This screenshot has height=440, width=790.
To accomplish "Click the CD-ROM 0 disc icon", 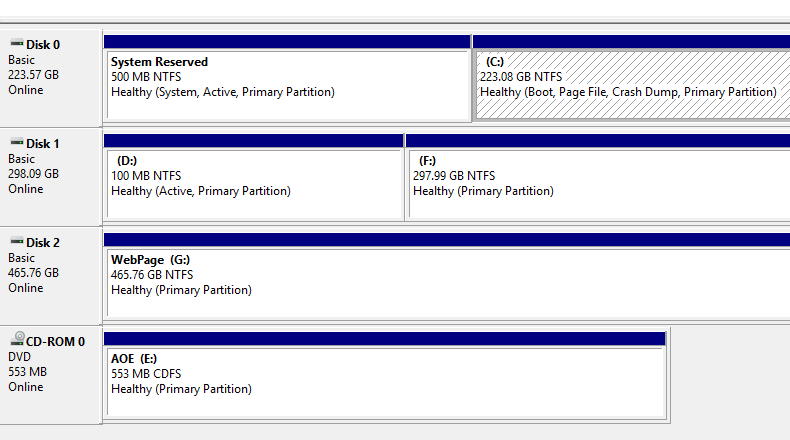I will 16,341.
